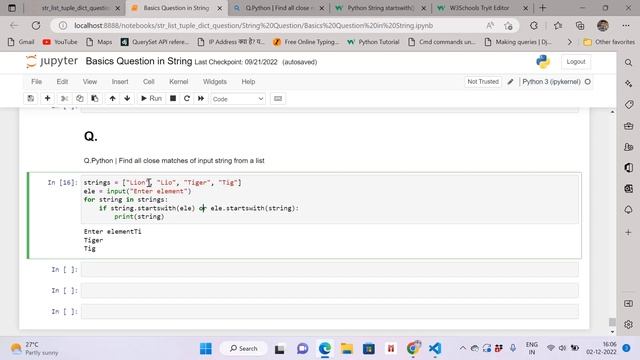
Task: Open YouTube bookmark
Action: coord(60,42)
